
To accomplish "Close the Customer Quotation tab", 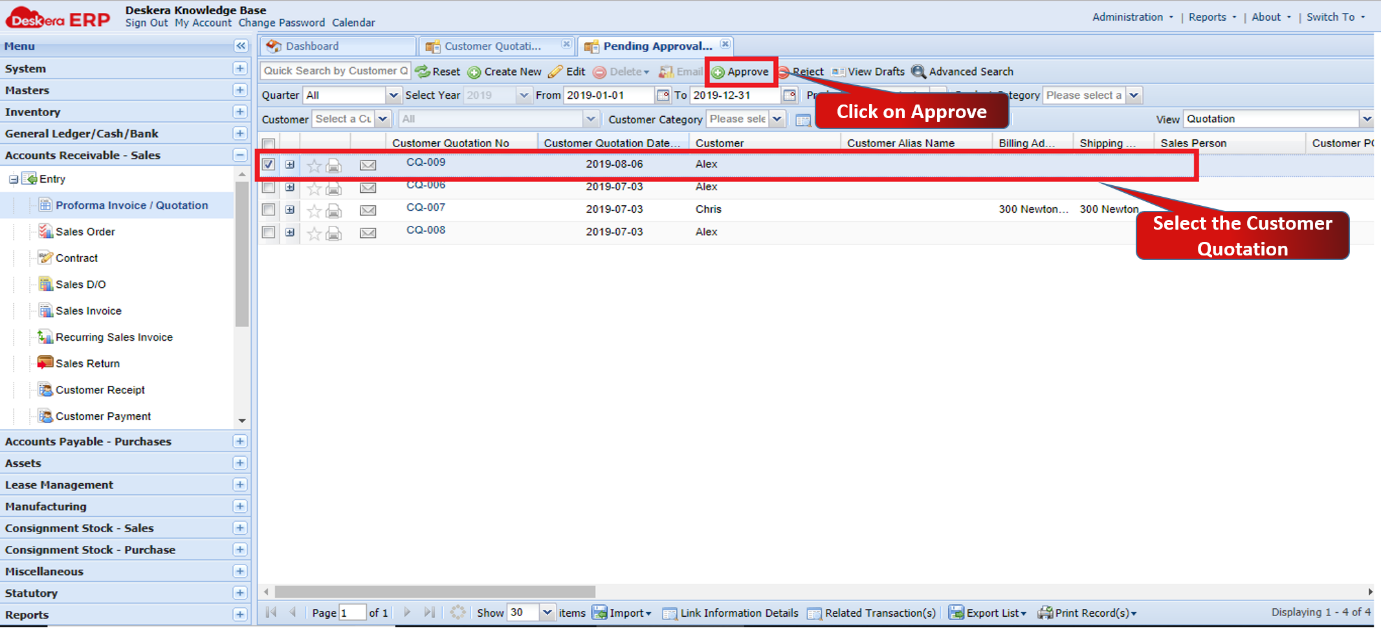I will click(566, 44).
